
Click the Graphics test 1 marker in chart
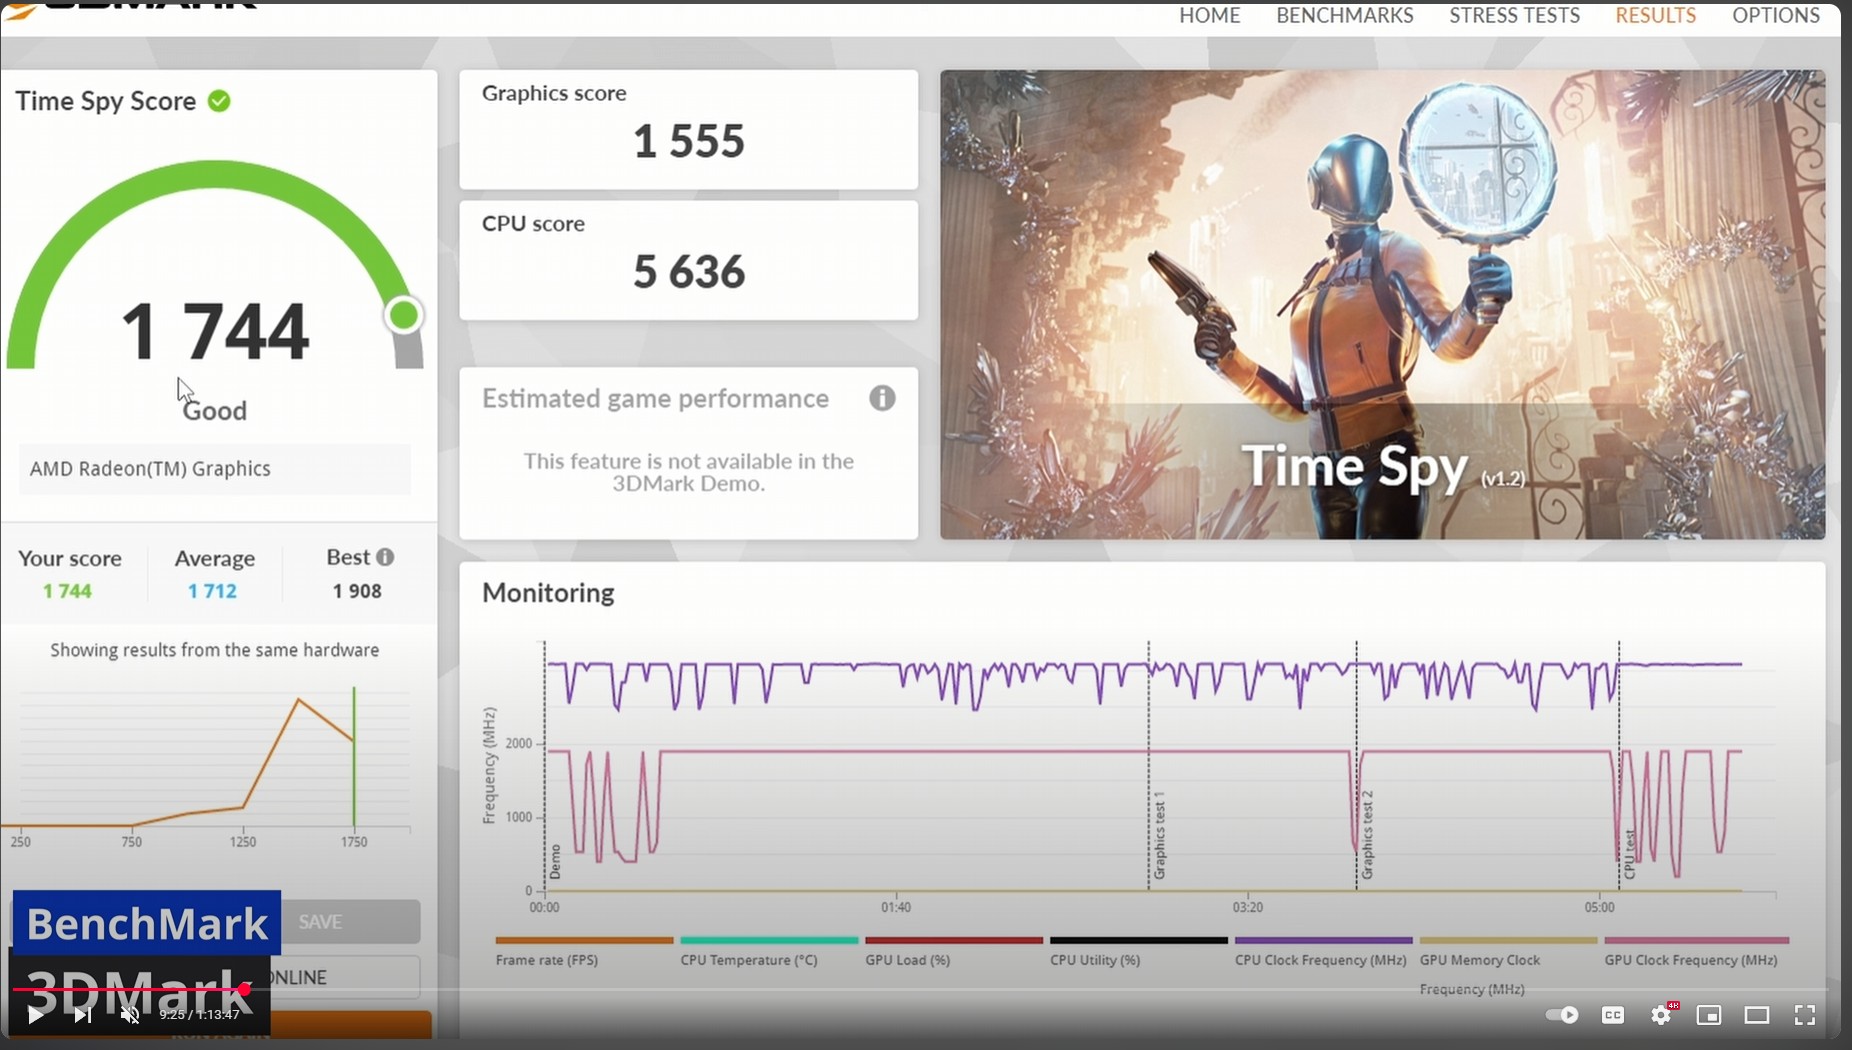[1160, 835]
